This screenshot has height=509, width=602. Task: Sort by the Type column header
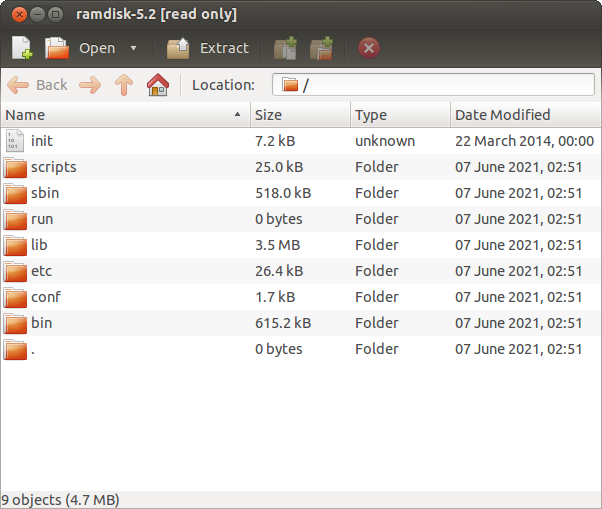(400, 115)
